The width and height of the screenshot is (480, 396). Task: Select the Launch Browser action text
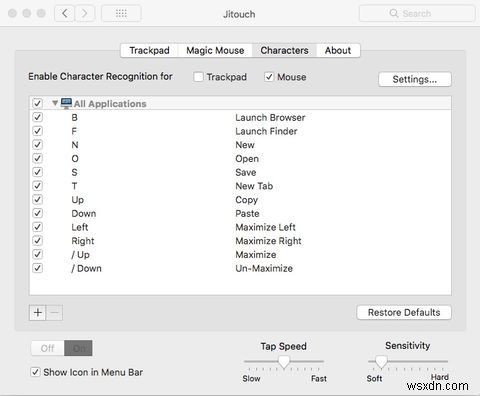(270, 117)
